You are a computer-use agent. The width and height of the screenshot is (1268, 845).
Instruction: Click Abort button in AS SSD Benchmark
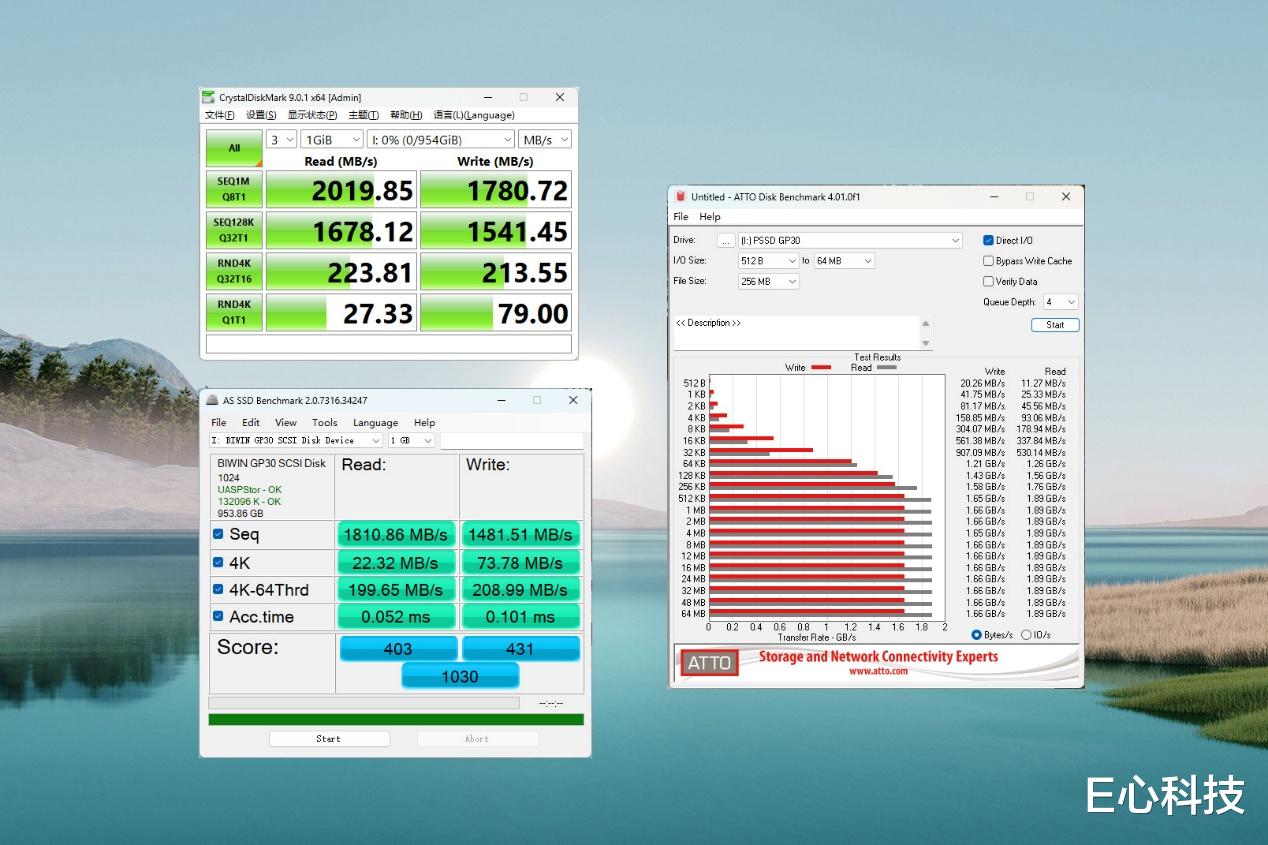[477, 739]
